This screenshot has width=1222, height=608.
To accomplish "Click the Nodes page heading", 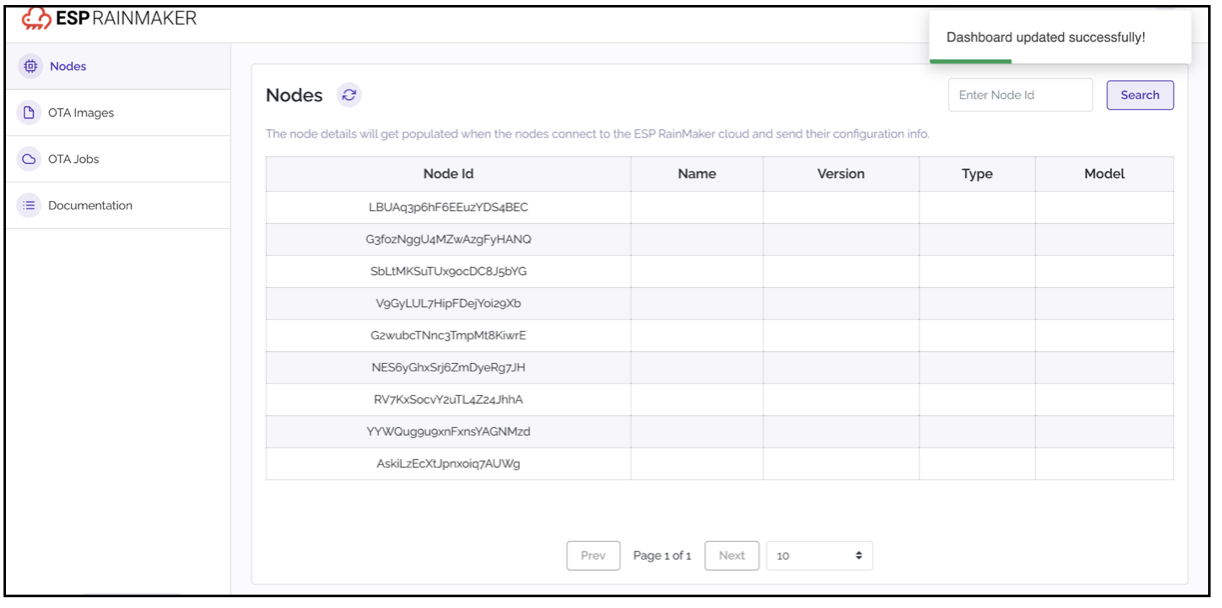I will (x=294, y=95).
